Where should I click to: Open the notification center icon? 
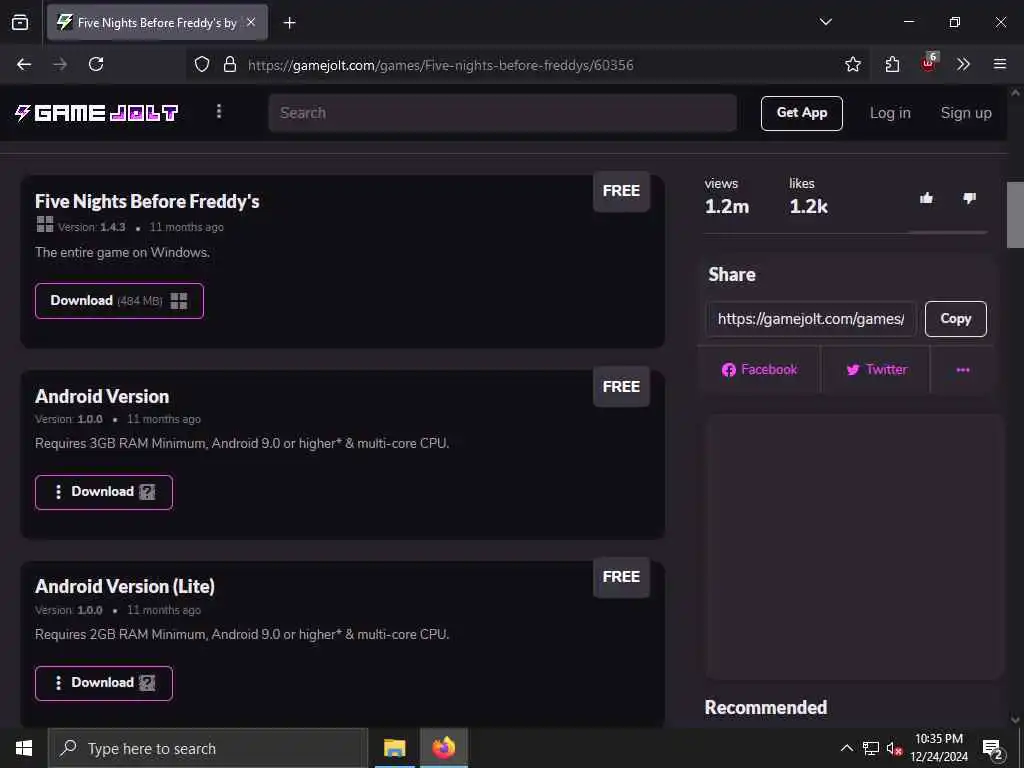[993, 749]
